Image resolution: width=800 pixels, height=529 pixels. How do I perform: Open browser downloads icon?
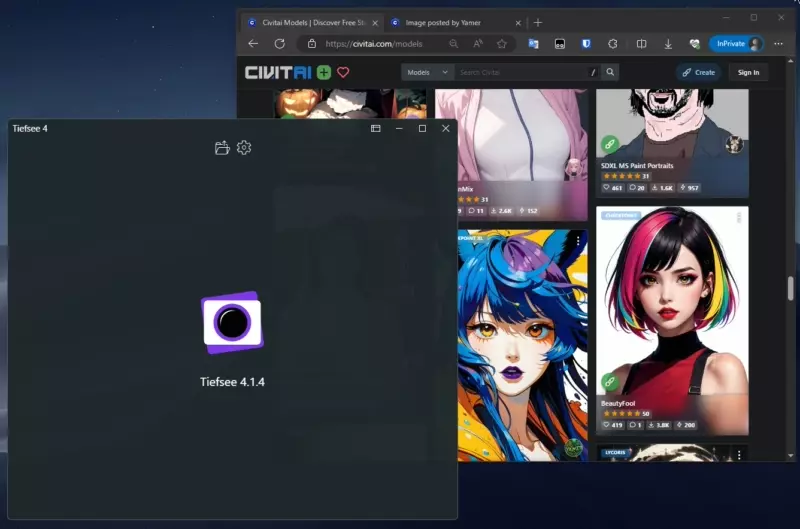pyautogui.click(x=668, y=44)
